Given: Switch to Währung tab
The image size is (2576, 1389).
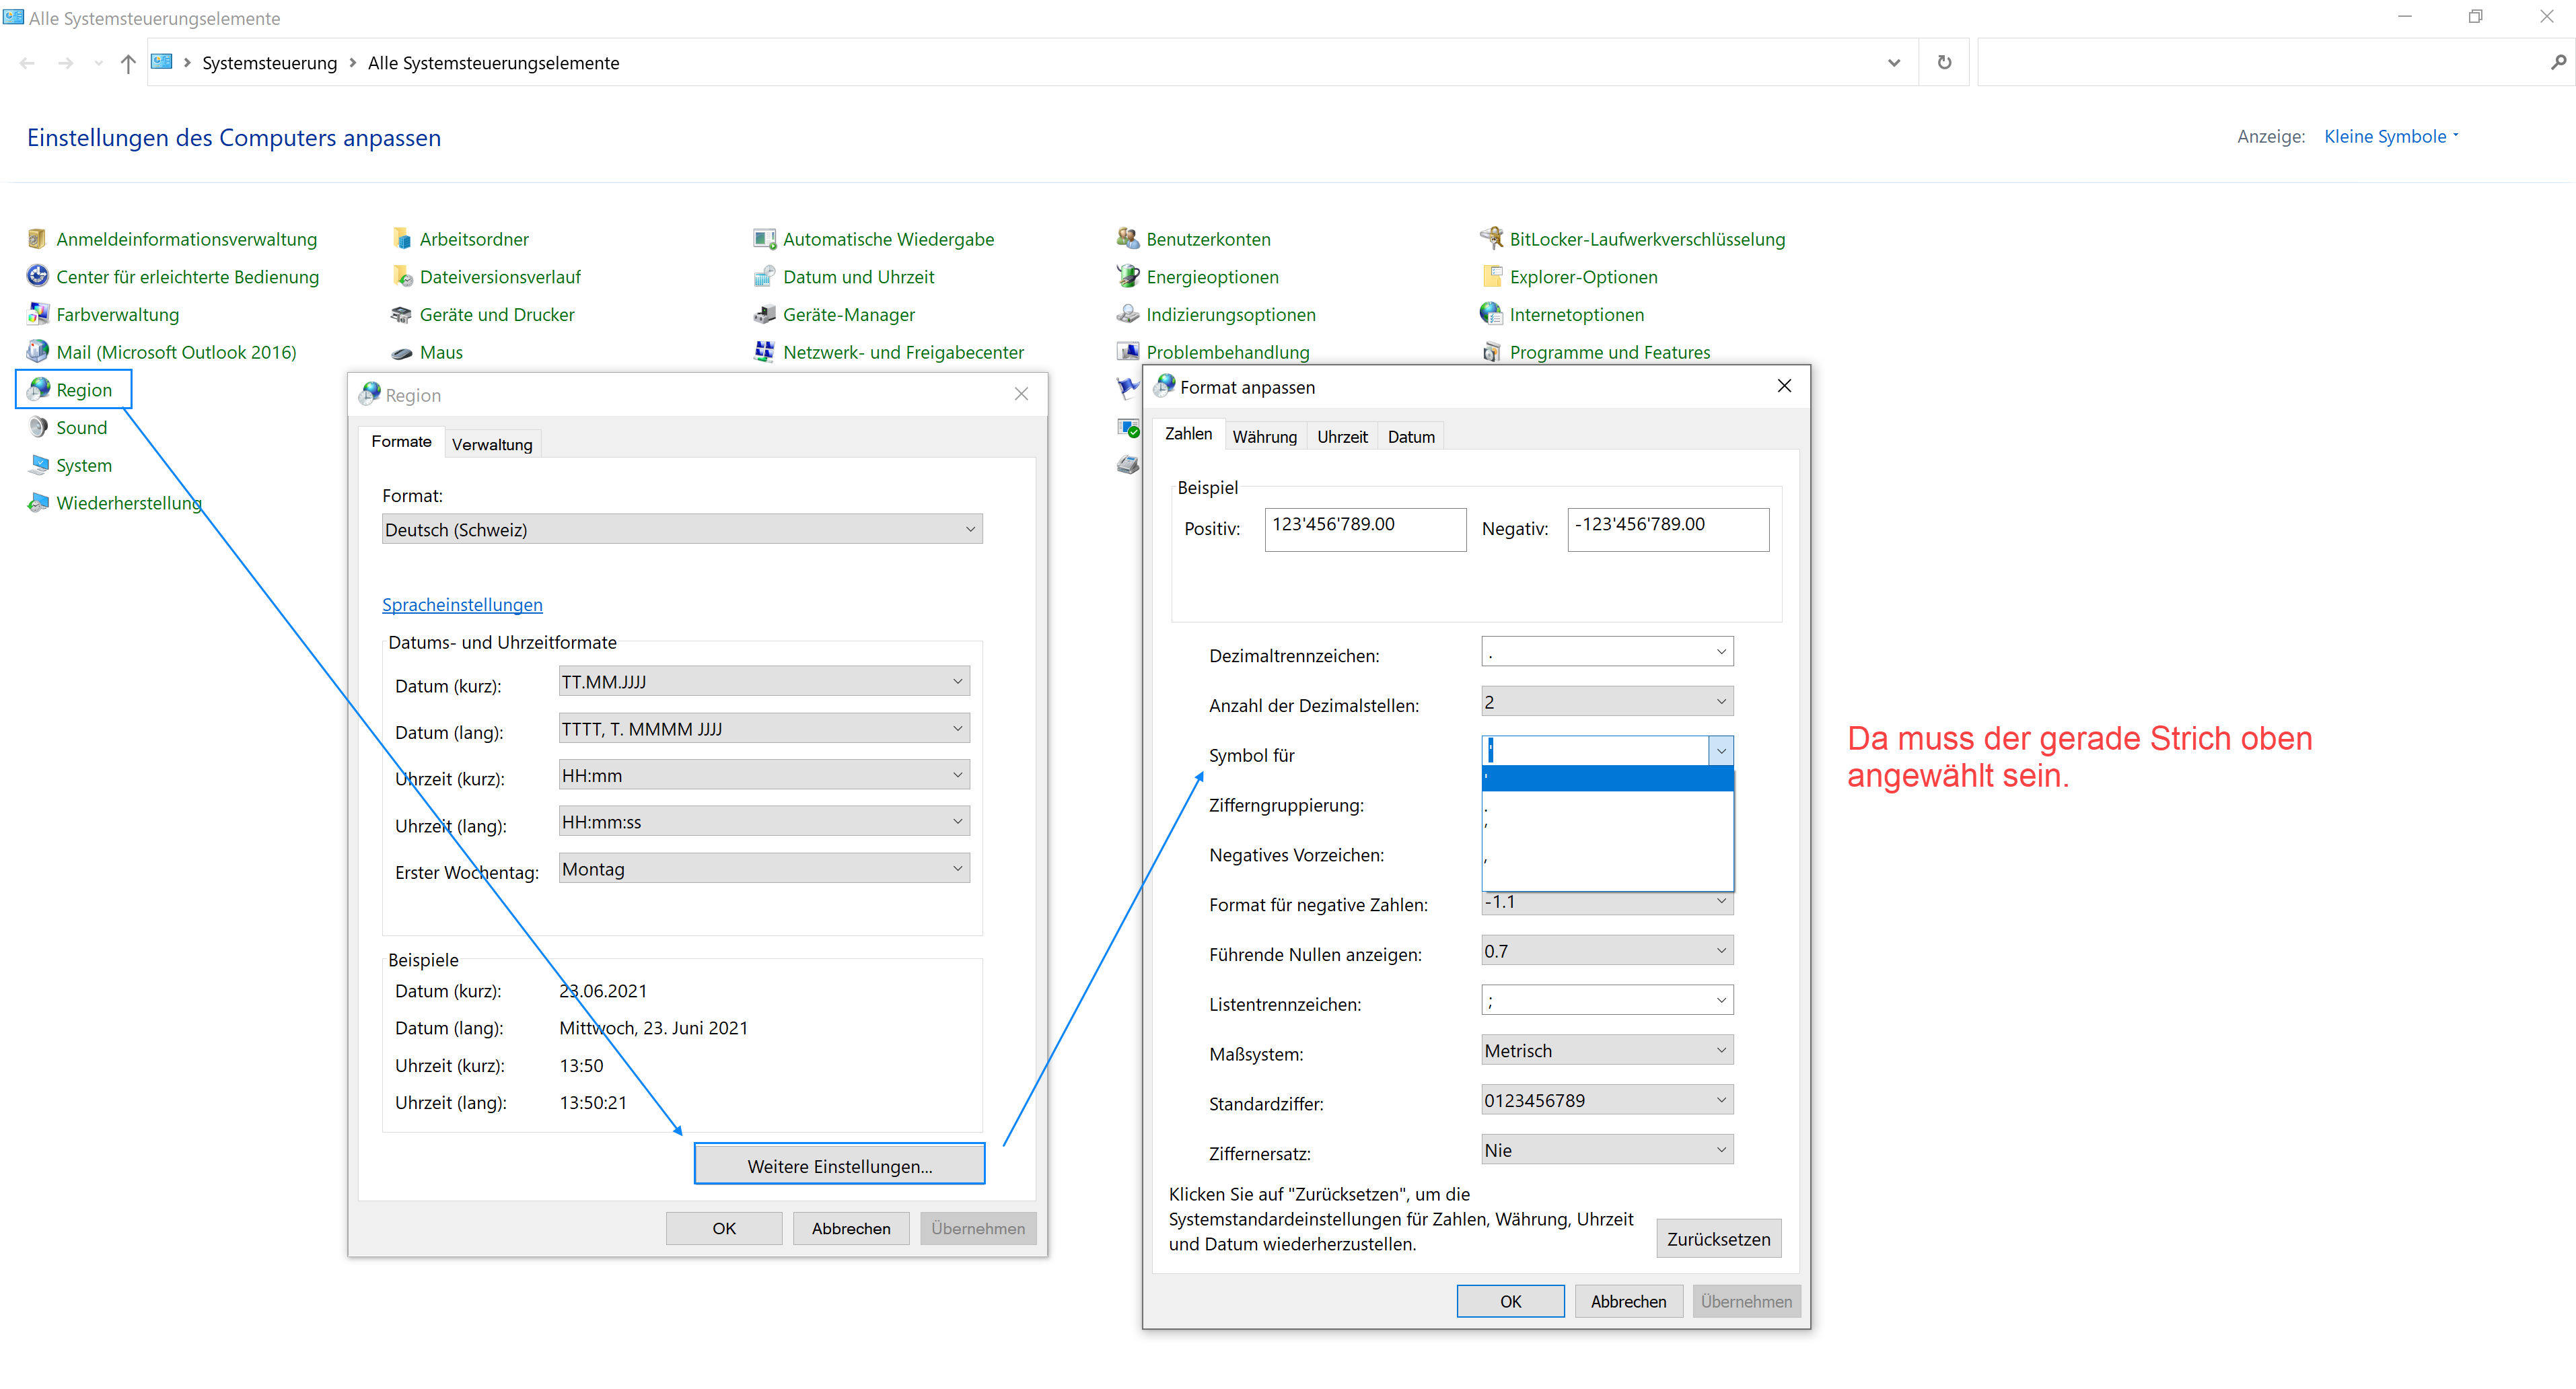Looking at the screenshot, I should [1264, 437].
